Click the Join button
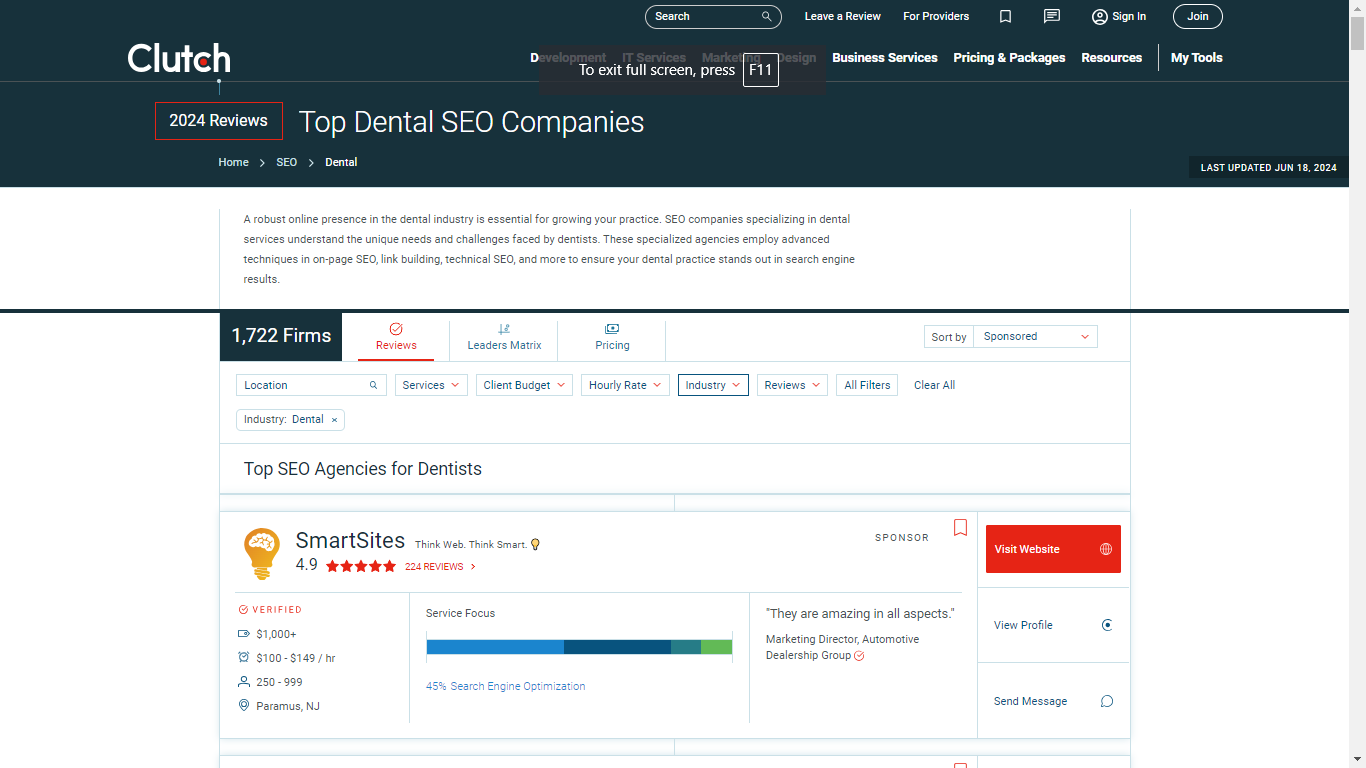 pos(1198,16)
